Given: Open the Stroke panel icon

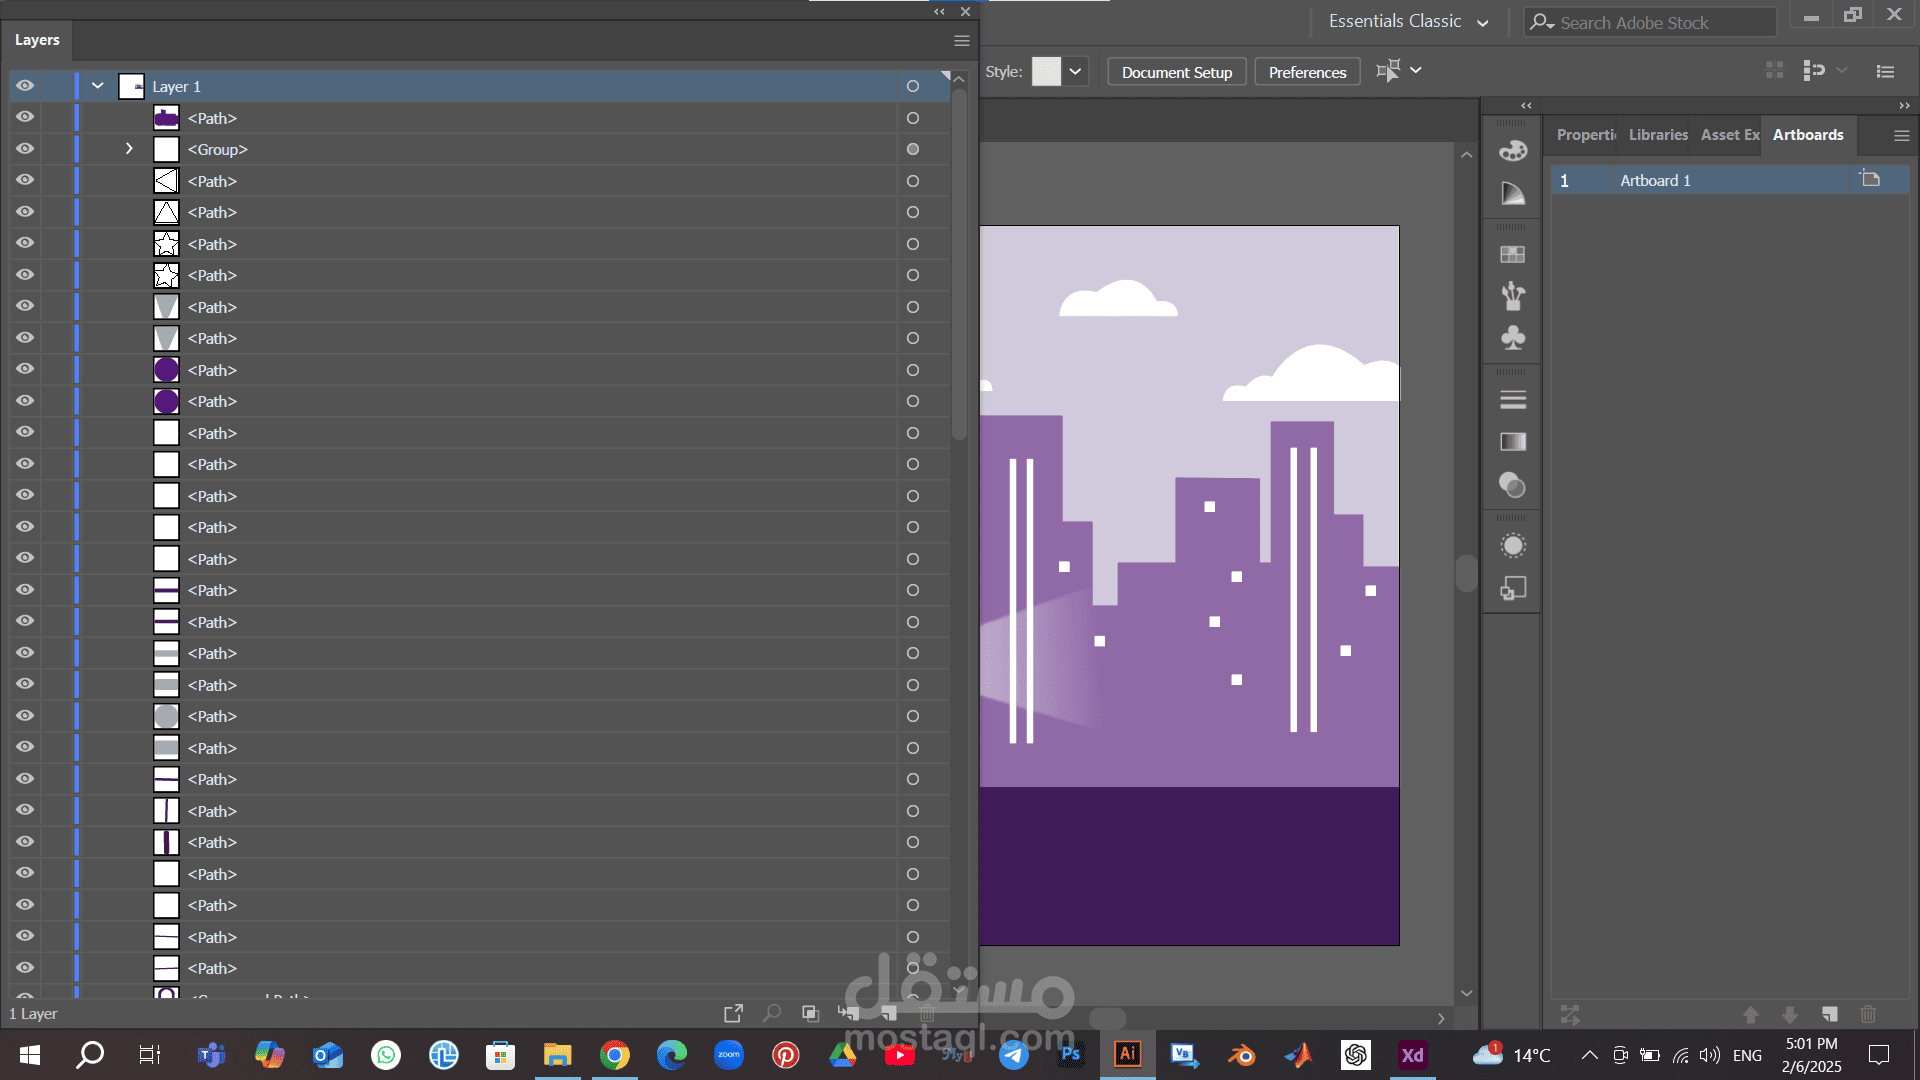Looking at the screenshot, I should click(1513, 400).
